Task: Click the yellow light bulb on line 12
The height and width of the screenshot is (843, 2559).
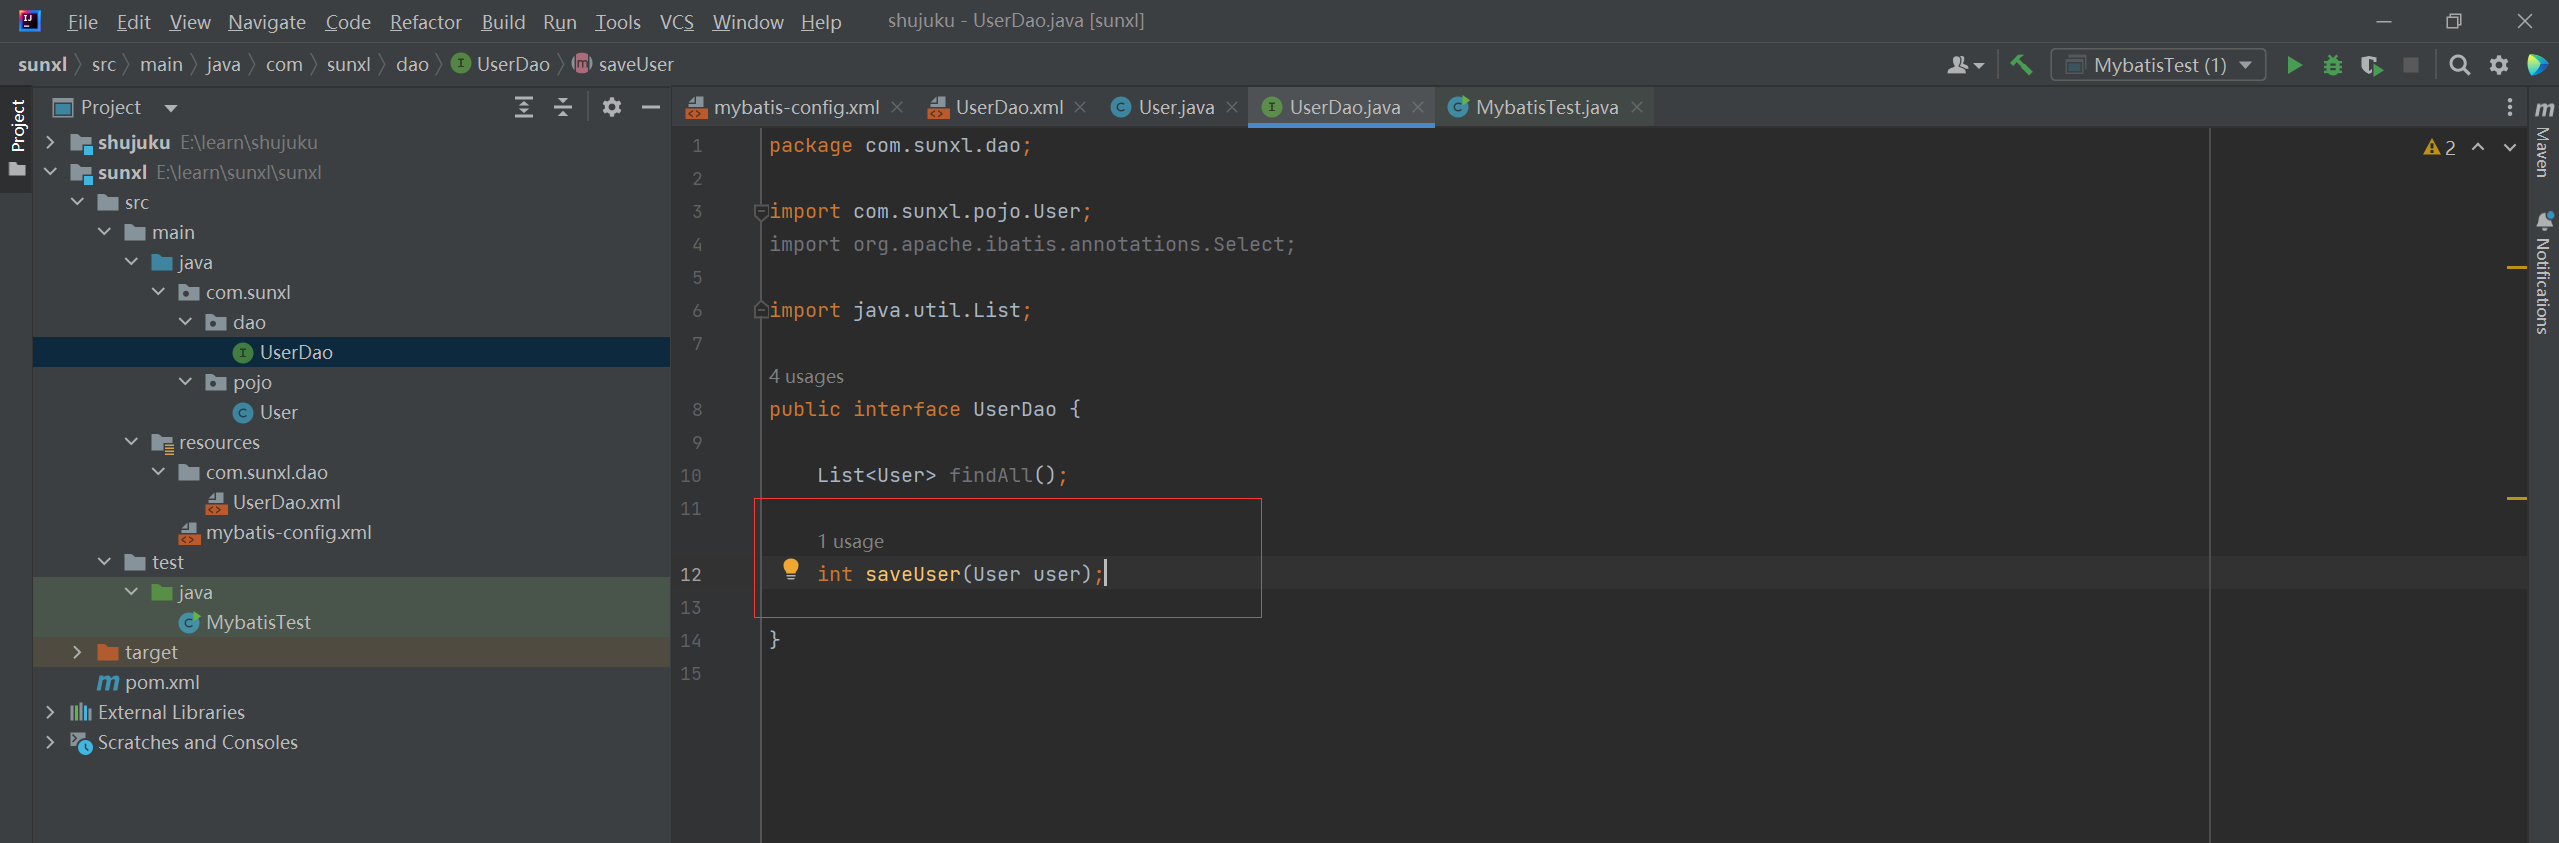Action: 790,569
